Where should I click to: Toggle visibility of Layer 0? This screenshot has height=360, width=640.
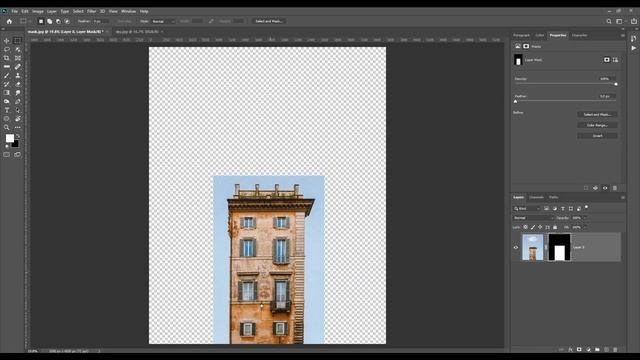coord(516,247)
